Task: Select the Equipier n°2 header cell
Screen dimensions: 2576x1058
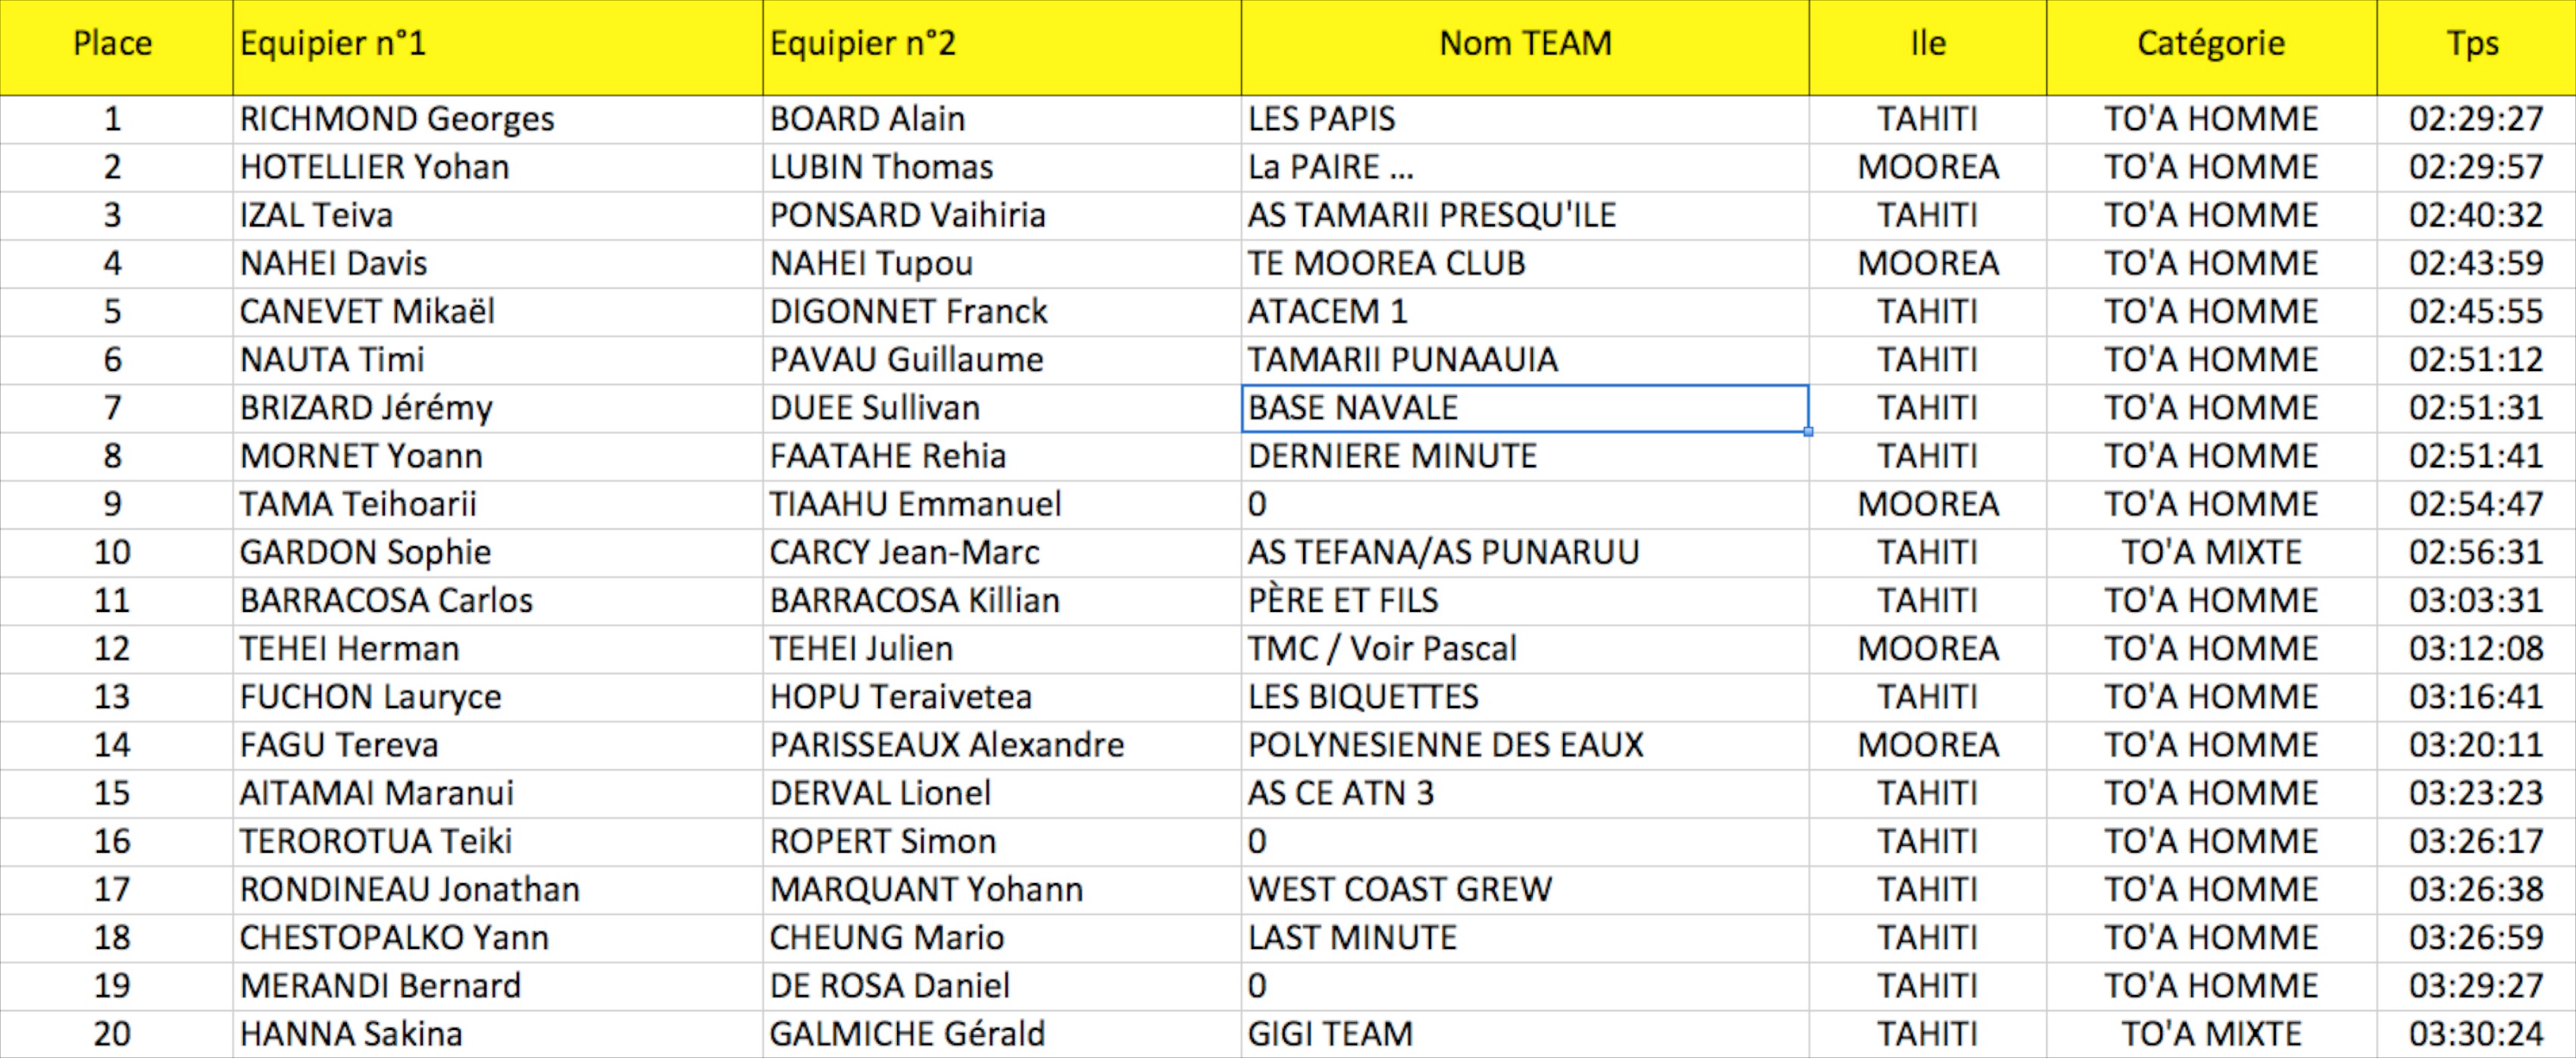Action: coord(863,44)
